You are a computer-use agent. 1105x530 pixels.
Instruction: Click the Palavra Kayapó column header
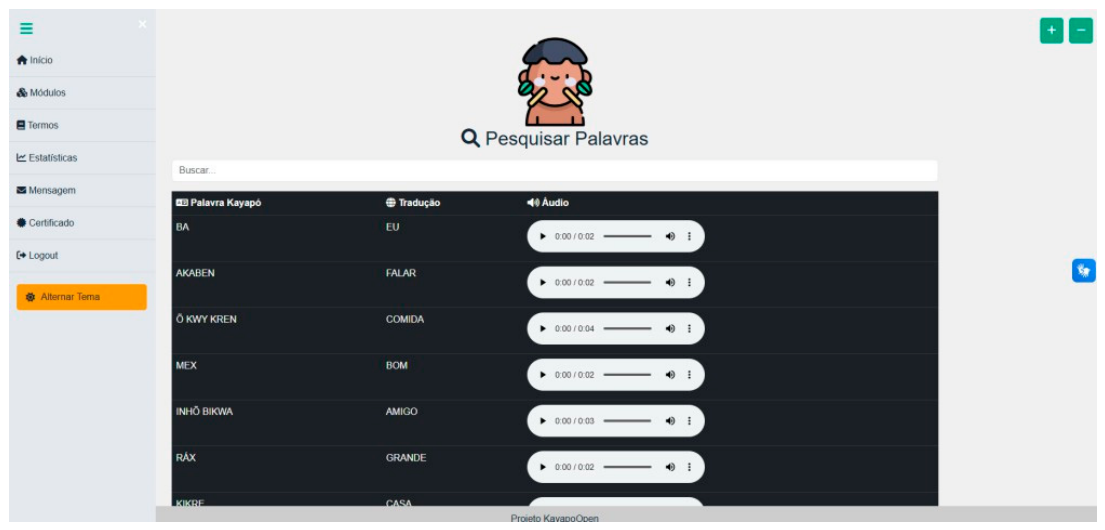218,203
